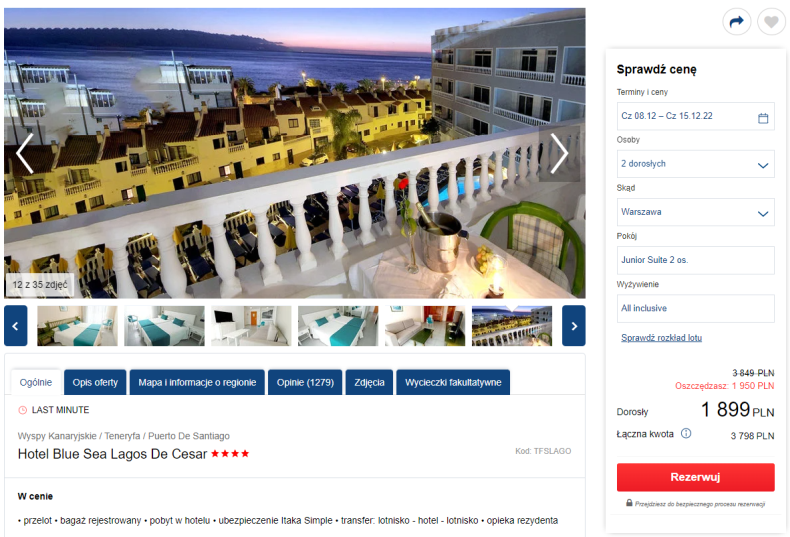This screenshot has width=790, height=537.
Task: Click the red Rezerwuj button
Action: click(695, 477)
